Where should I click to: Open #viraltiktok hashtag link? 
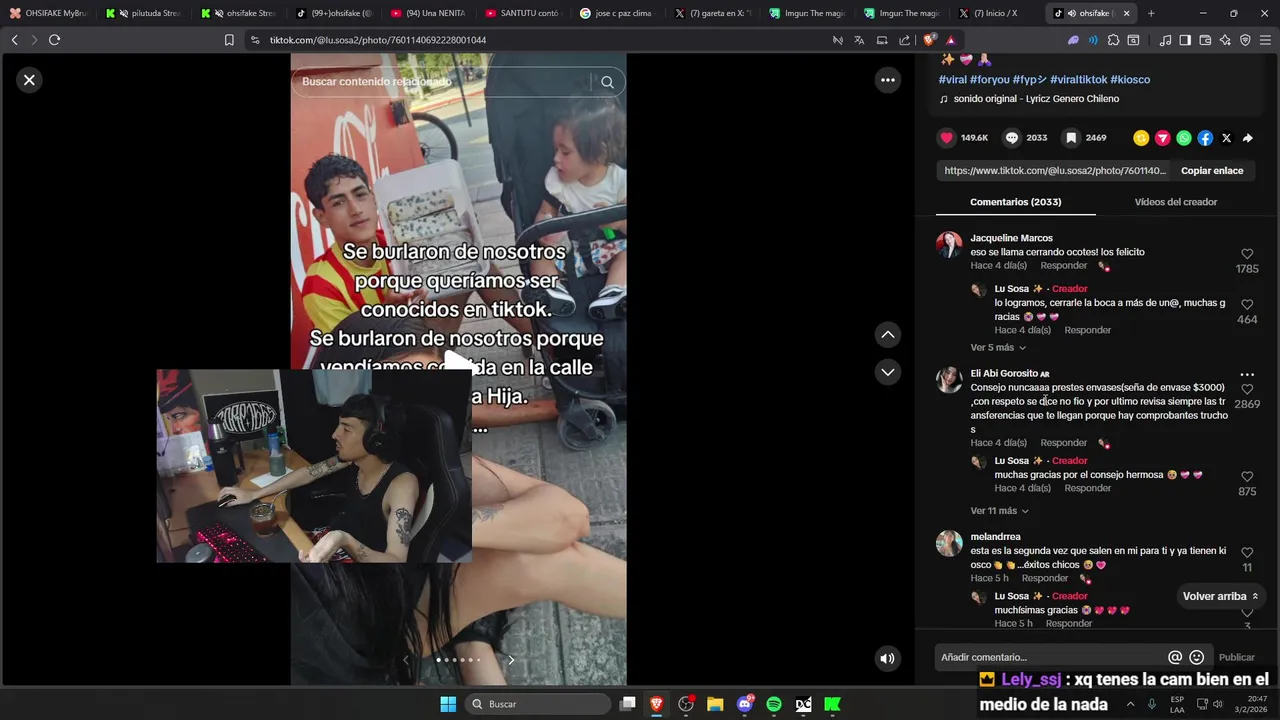[x=1078, y=79]
